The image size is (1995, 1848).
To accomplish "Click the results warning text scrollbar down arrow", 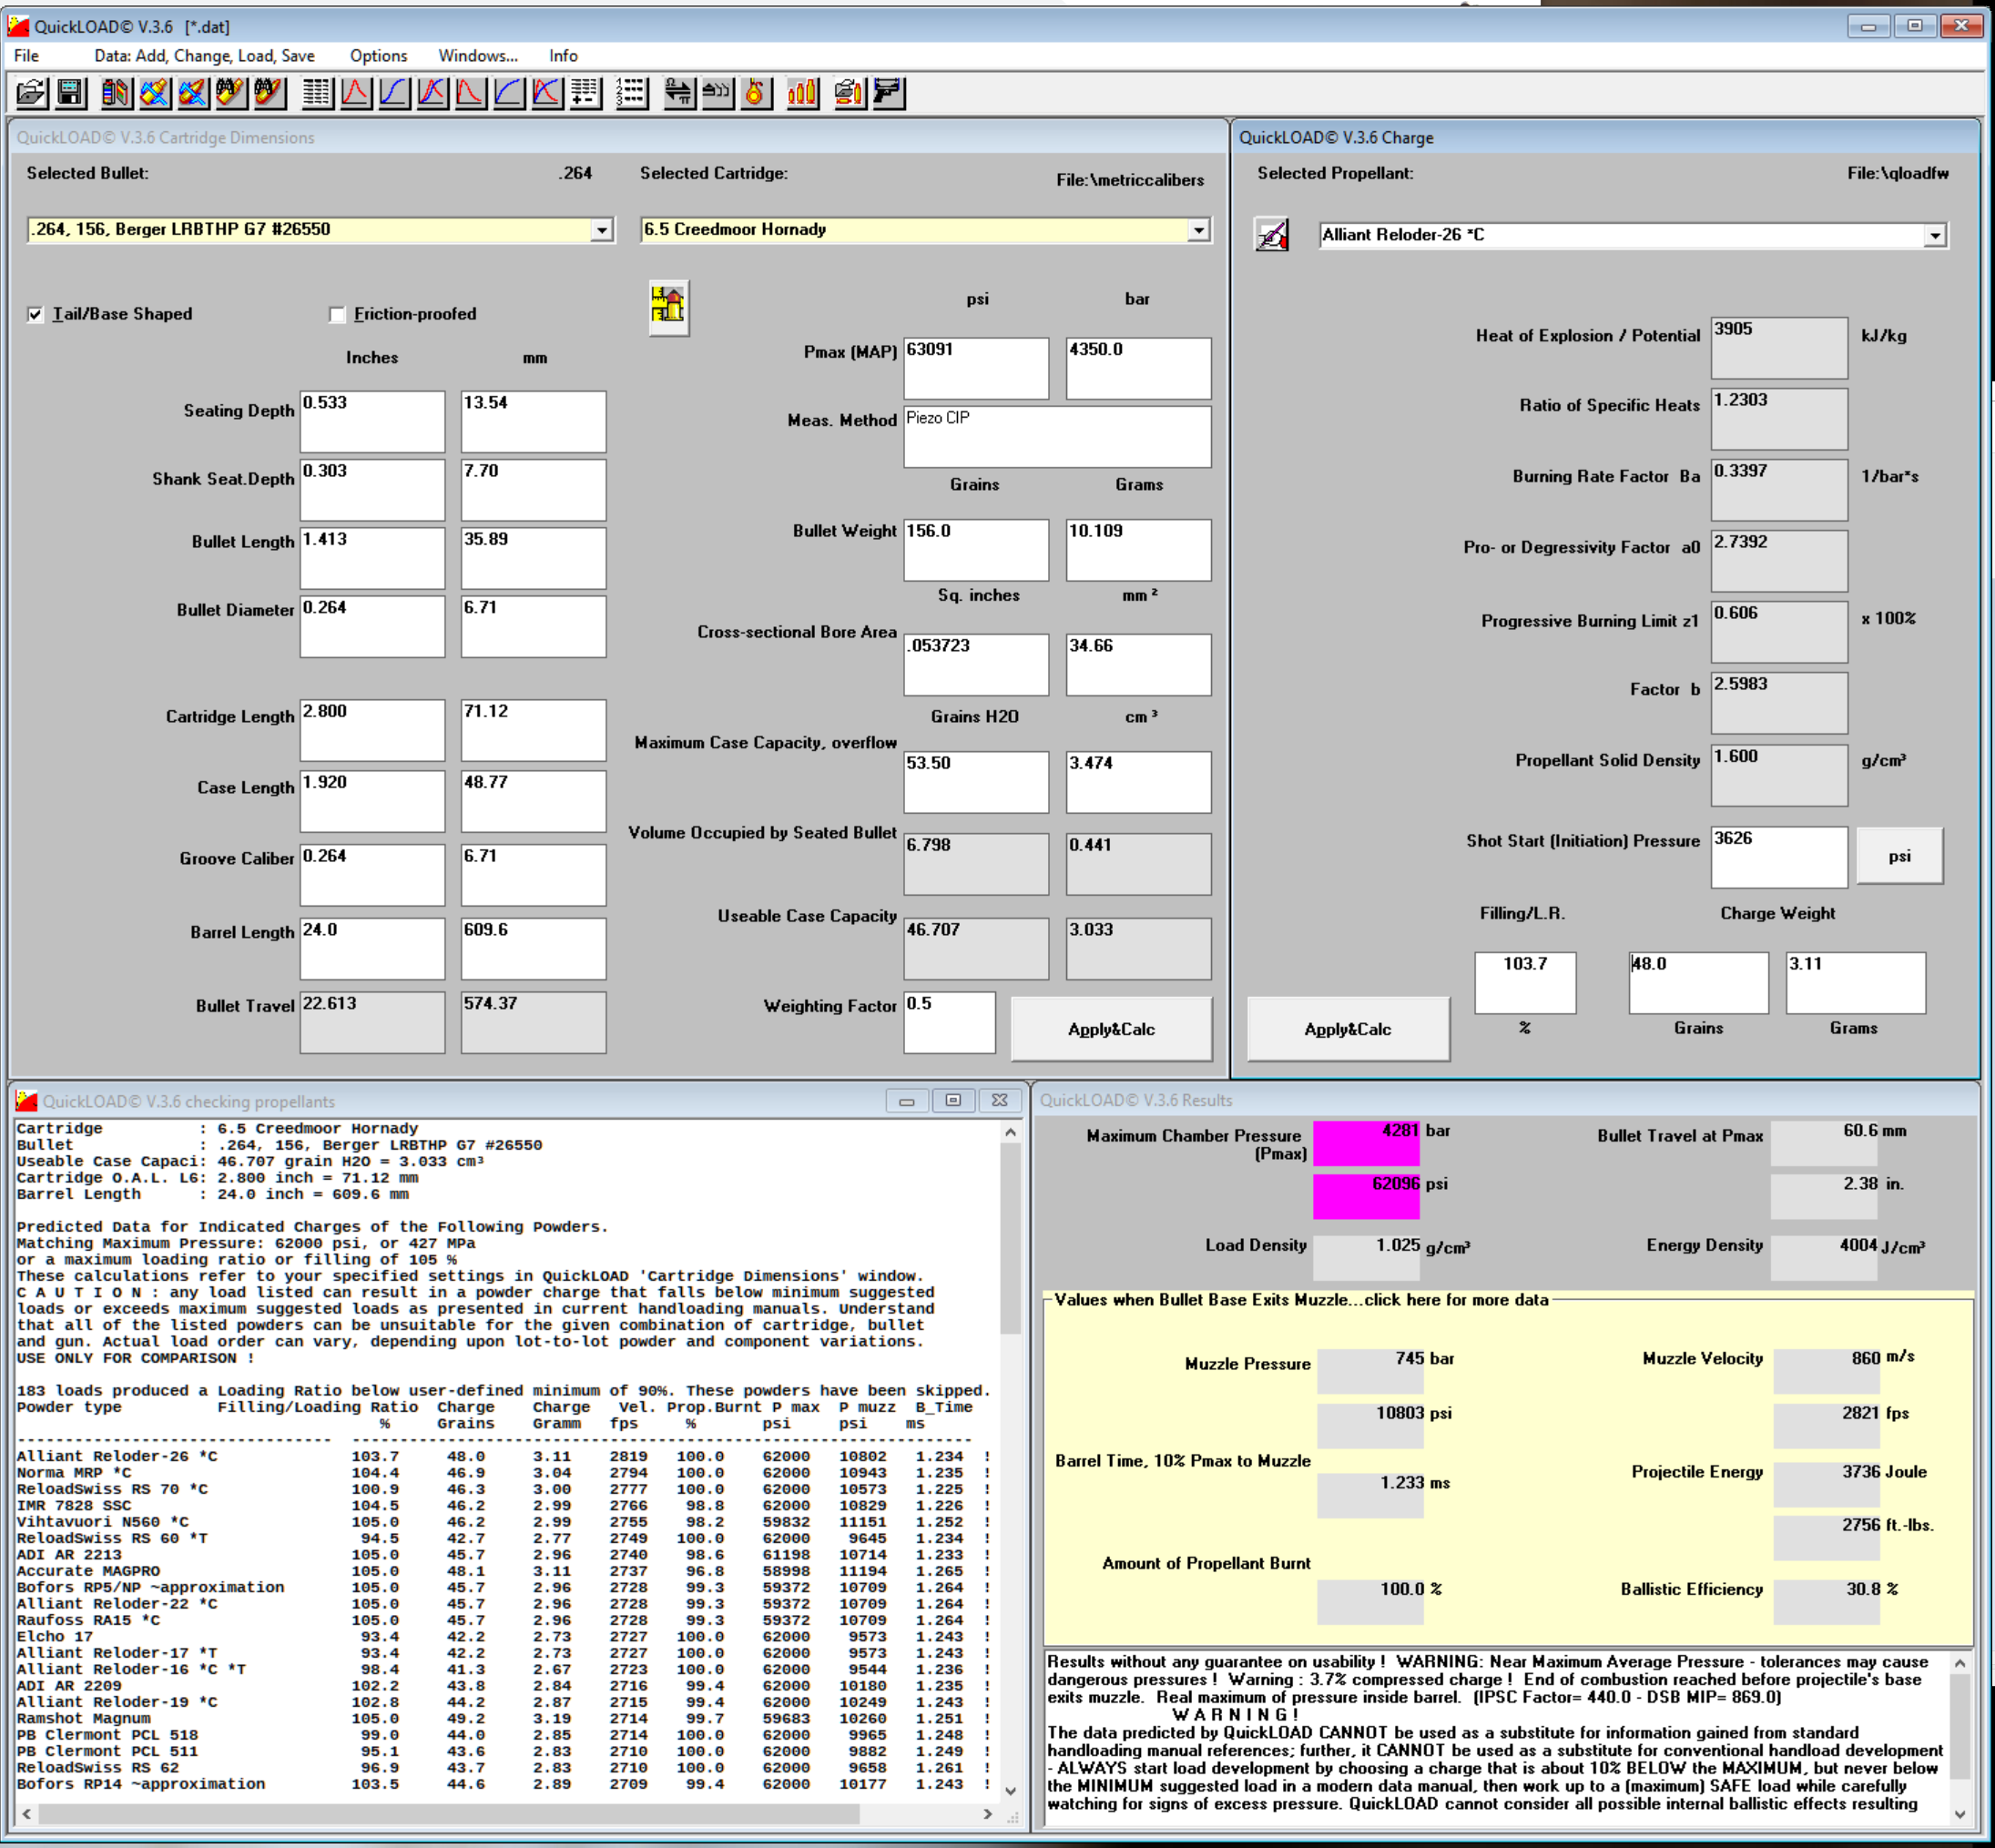I will coord(1960,1814).
